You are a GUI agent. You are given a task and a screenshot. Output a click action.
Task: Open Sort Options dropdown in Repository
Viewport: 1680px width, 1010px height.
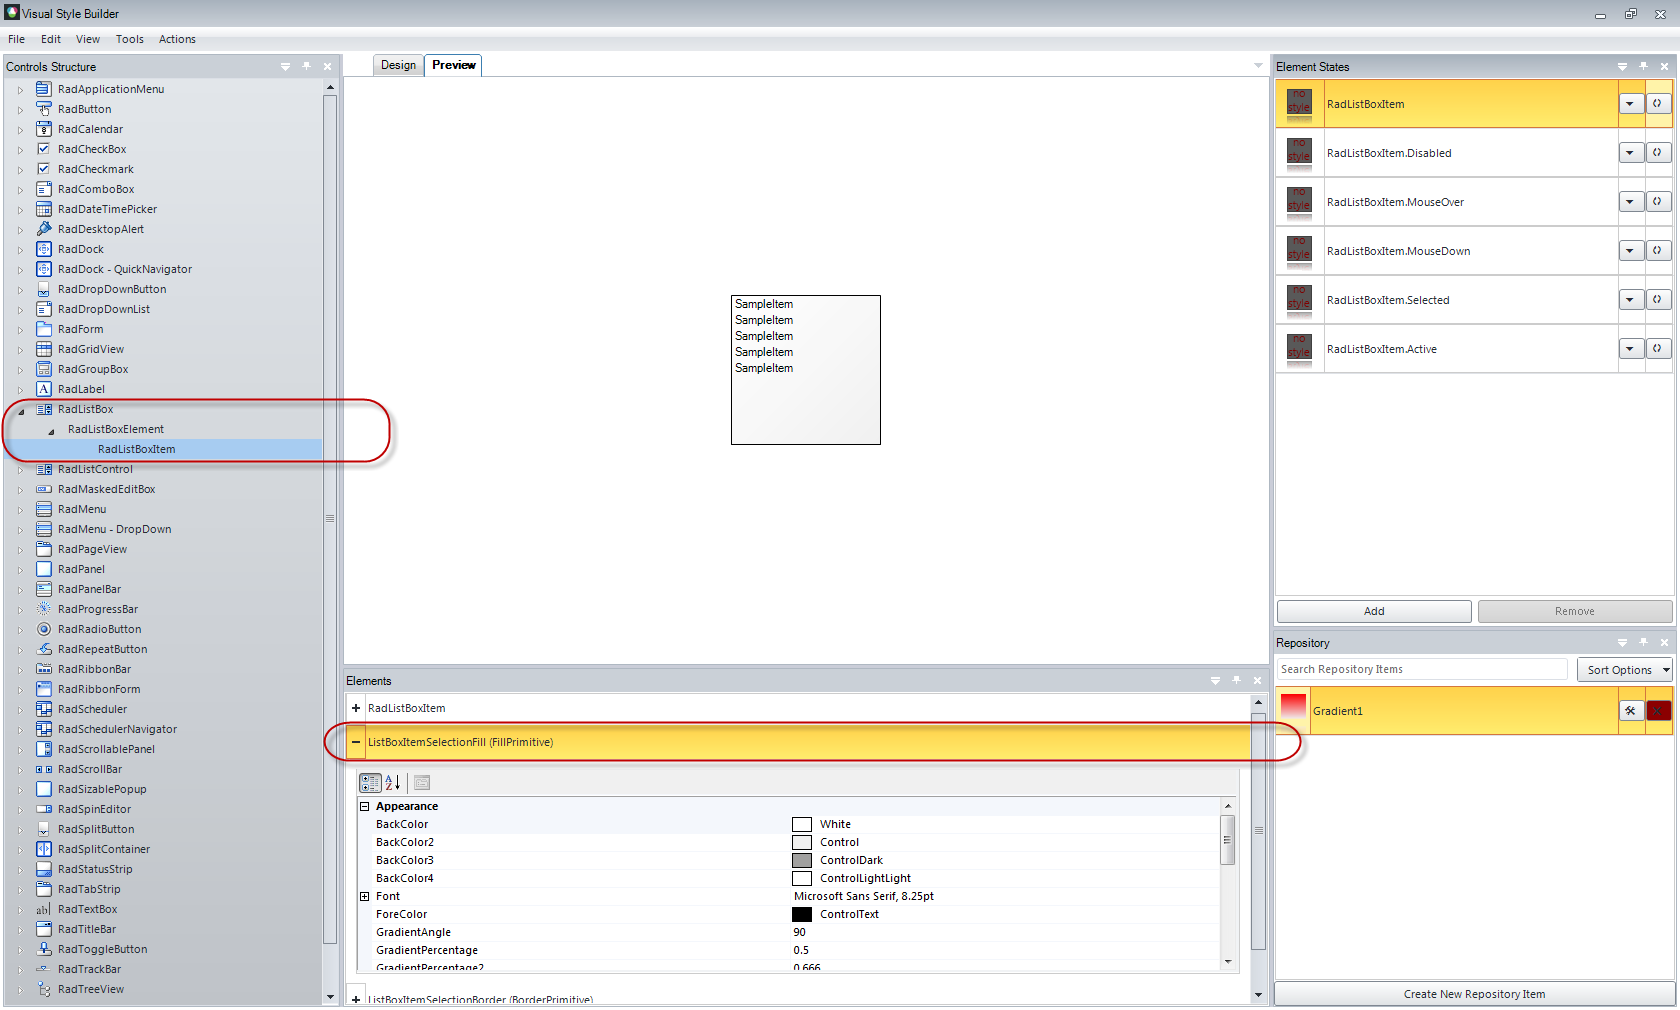coord(1625,670)
